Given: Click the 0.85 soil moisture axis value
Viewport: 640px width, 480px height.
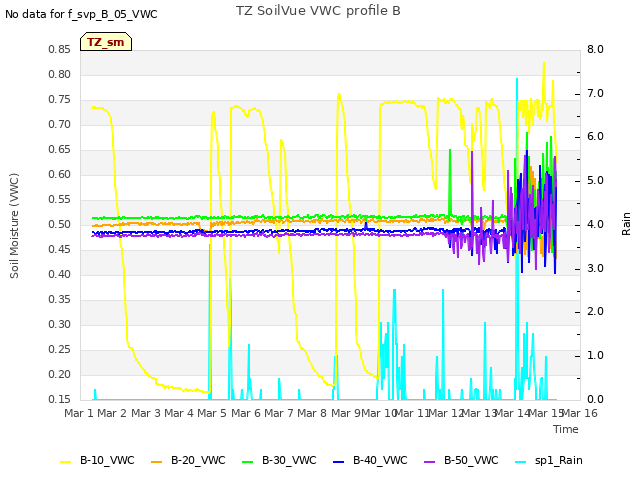Looking at the screenshot, I should 60,50.
